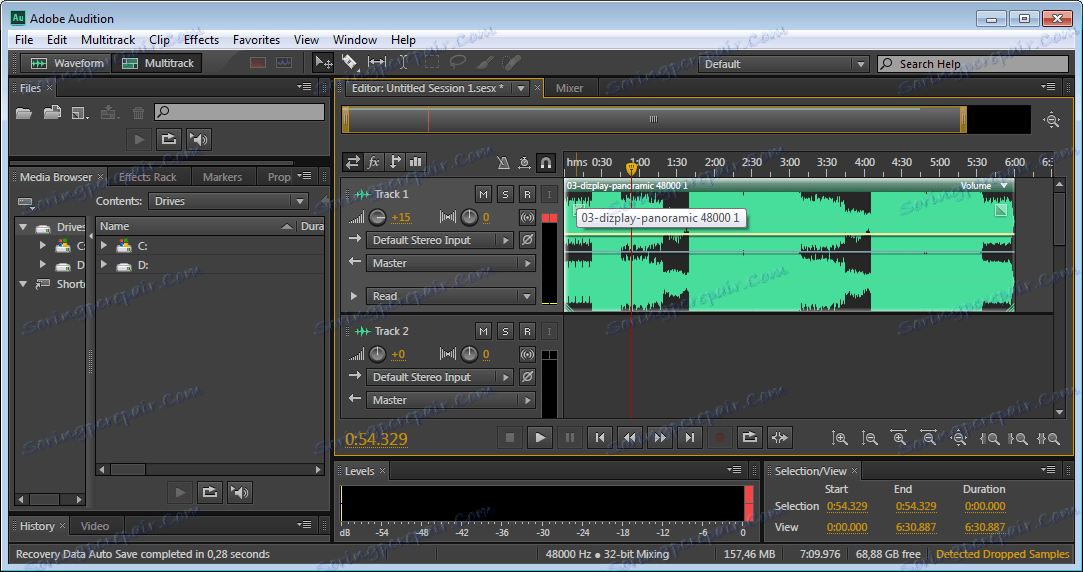Solo Track 2 with S button
The width and height of the screenshot is (1083, 572).
click(x=505, y=331)
